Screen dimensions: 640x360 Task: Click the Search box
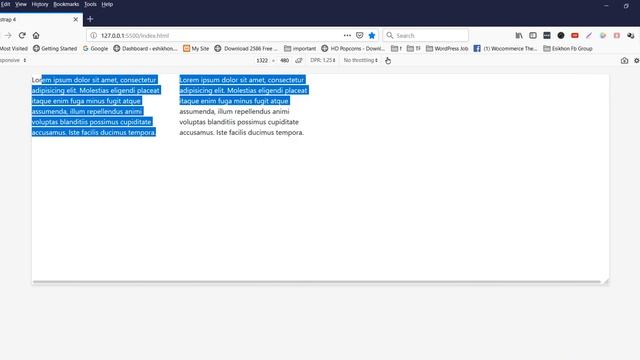click(426, 36)
